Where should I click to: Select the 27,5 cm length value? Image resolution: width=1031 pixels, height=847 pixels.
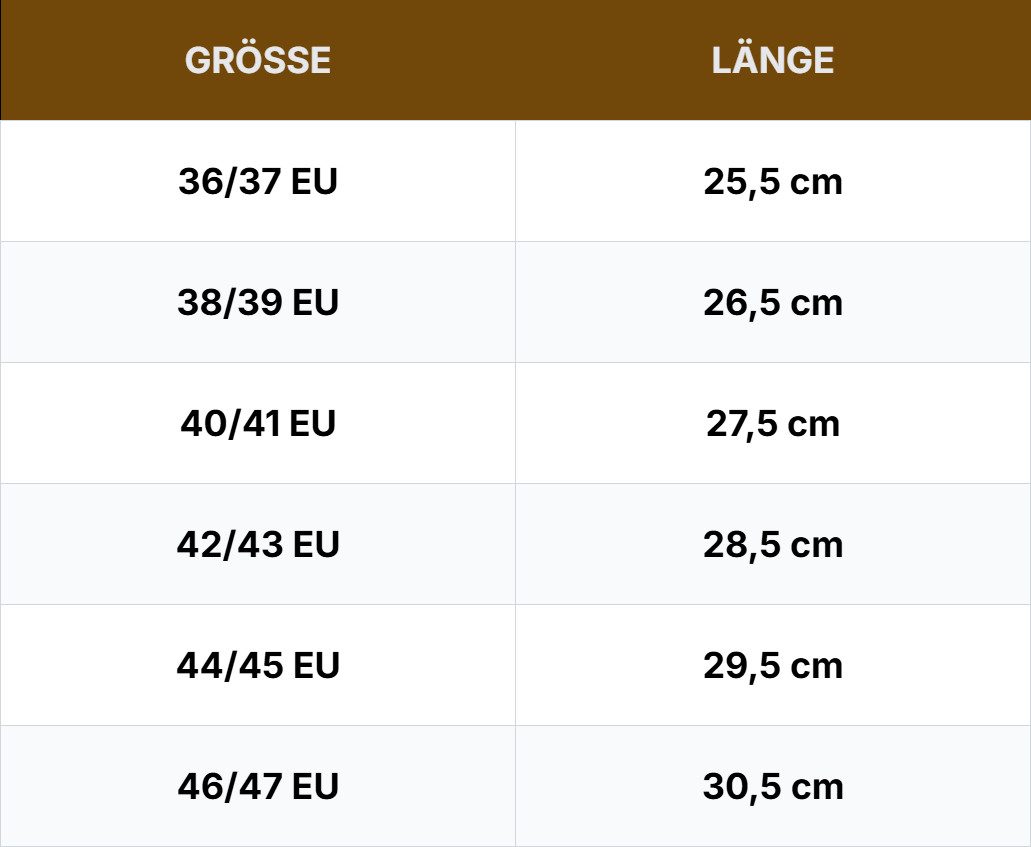point(773,424)
